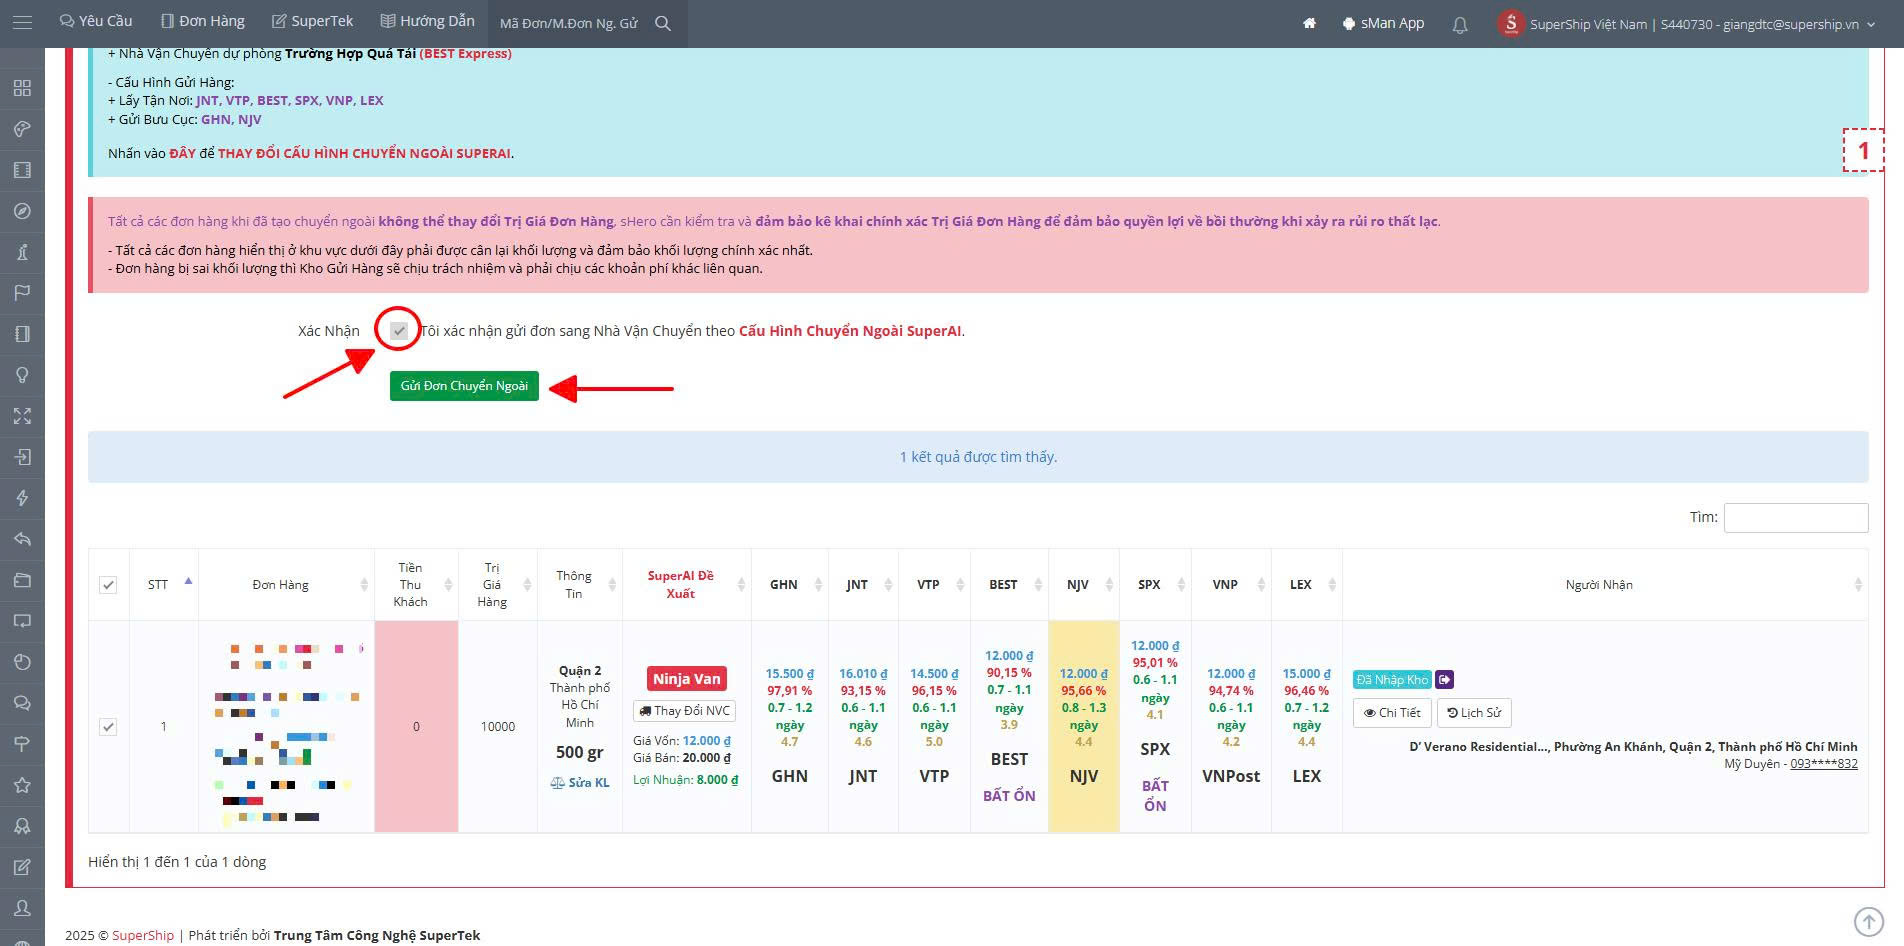
Task: Open the film-strip icon in sidebar
Action: [22, 170]
